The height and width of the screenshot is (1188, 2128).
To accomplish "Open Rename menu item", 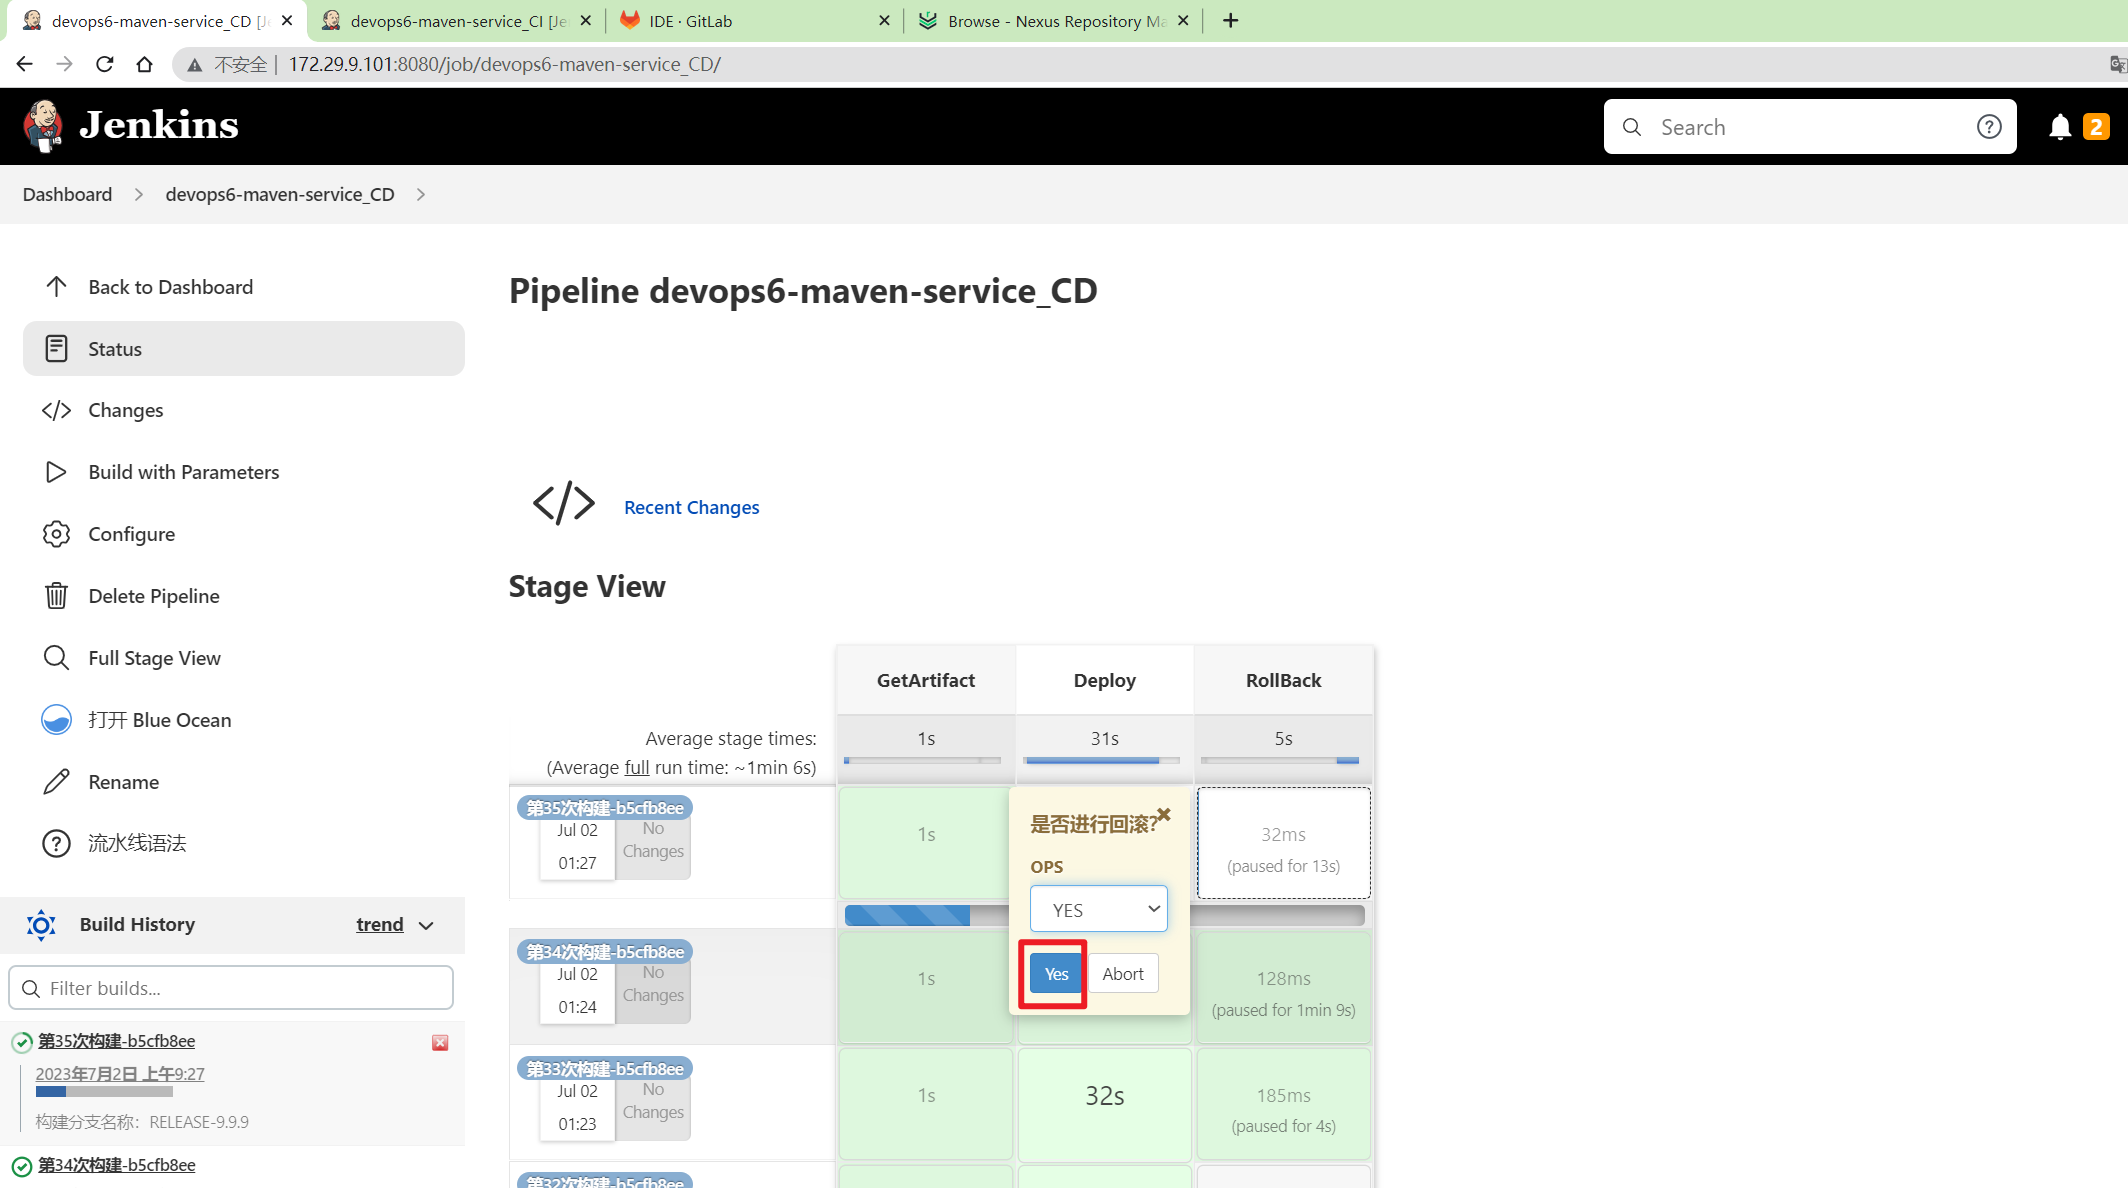I will pyautogui.click(x=123, y=782).
